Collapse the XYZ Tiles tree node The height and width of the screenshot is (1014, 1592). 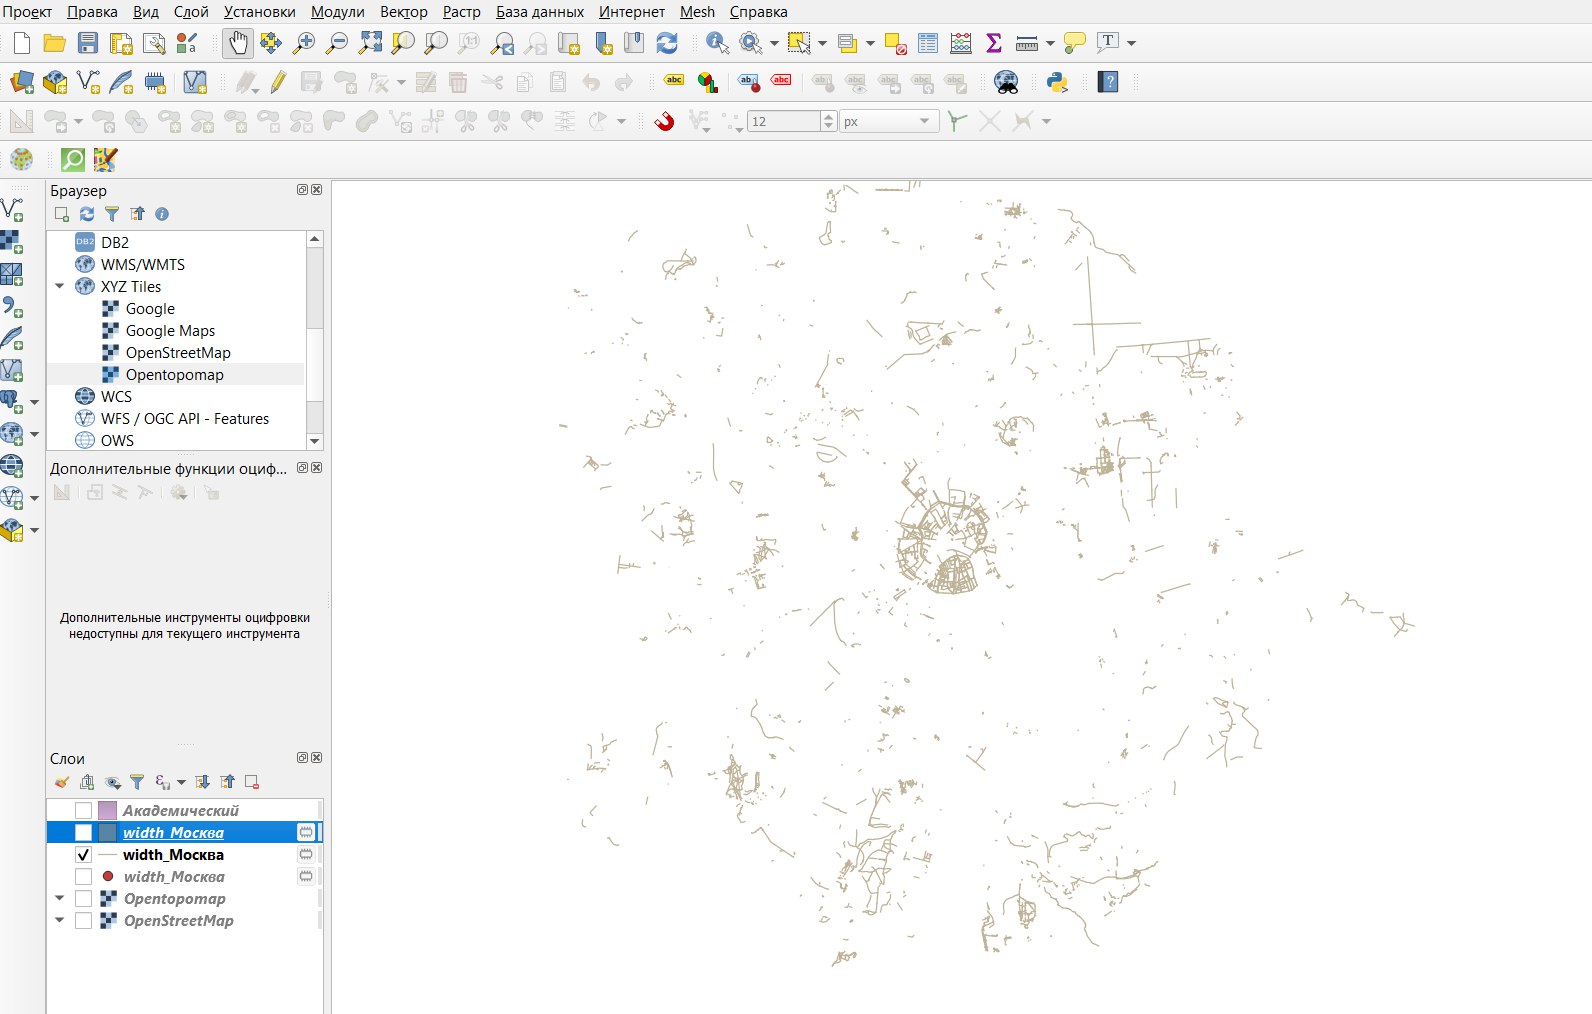tap(60, 287)
